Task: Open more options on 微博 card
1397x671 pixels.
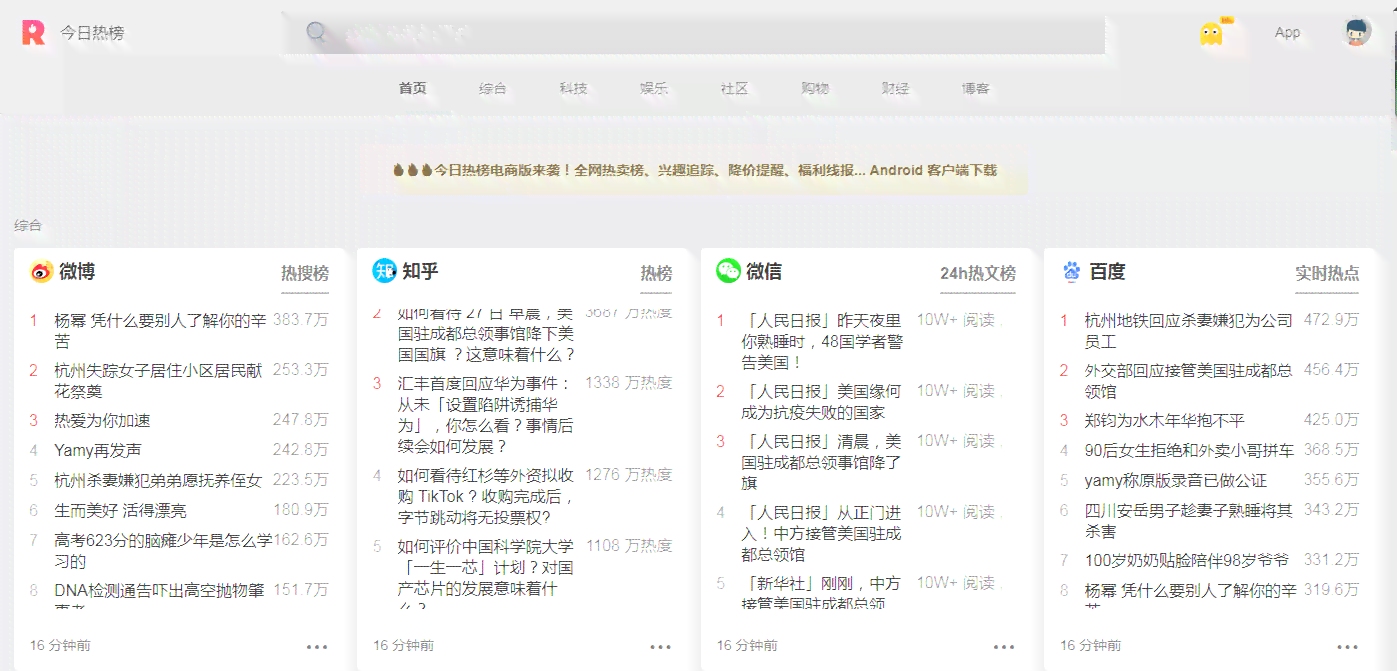Action: click(x=317, y=646)
